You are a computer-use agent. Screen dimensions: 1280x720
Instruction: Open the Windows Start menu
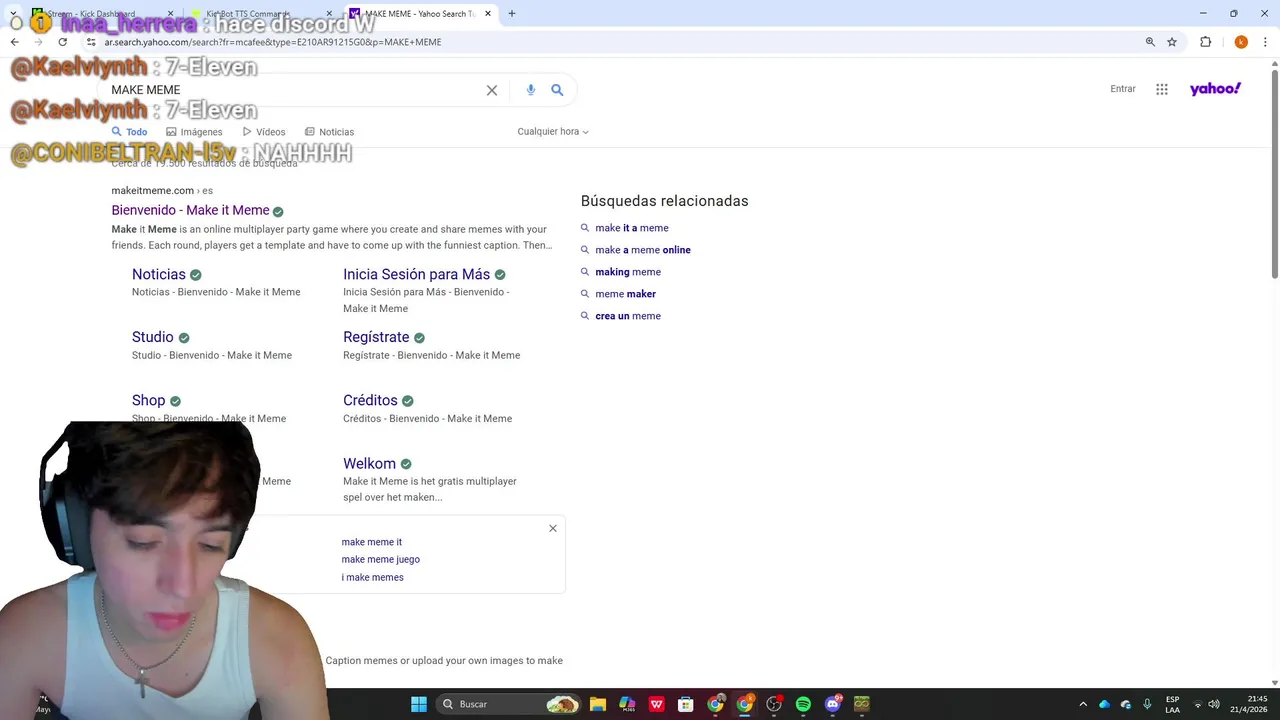coord(419,704)
